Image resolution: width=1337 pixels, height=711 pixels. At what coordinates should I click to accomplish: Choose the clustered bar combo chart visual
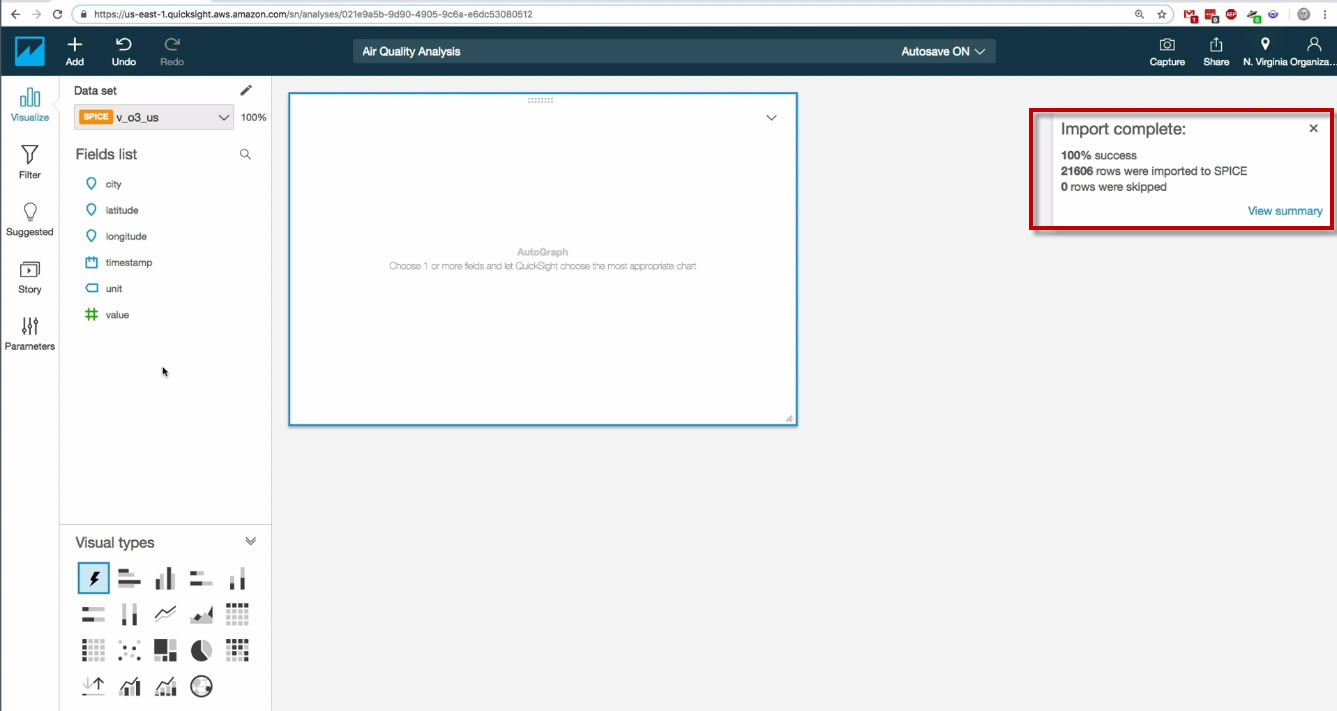click(129, 686)
